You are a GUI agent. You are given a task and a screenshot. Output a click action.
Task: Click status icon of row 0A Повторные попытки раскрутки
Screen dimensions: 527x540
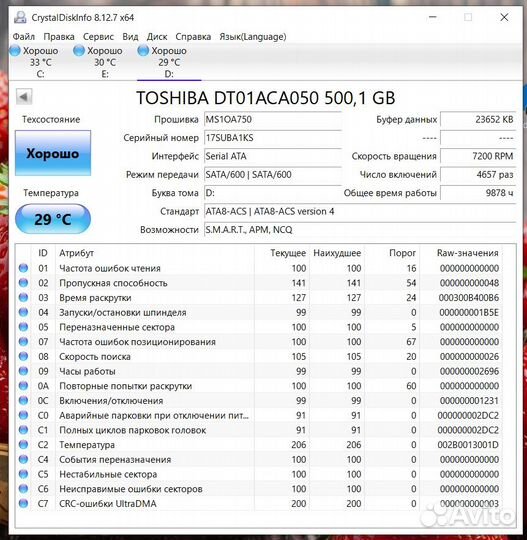point(23,386)
